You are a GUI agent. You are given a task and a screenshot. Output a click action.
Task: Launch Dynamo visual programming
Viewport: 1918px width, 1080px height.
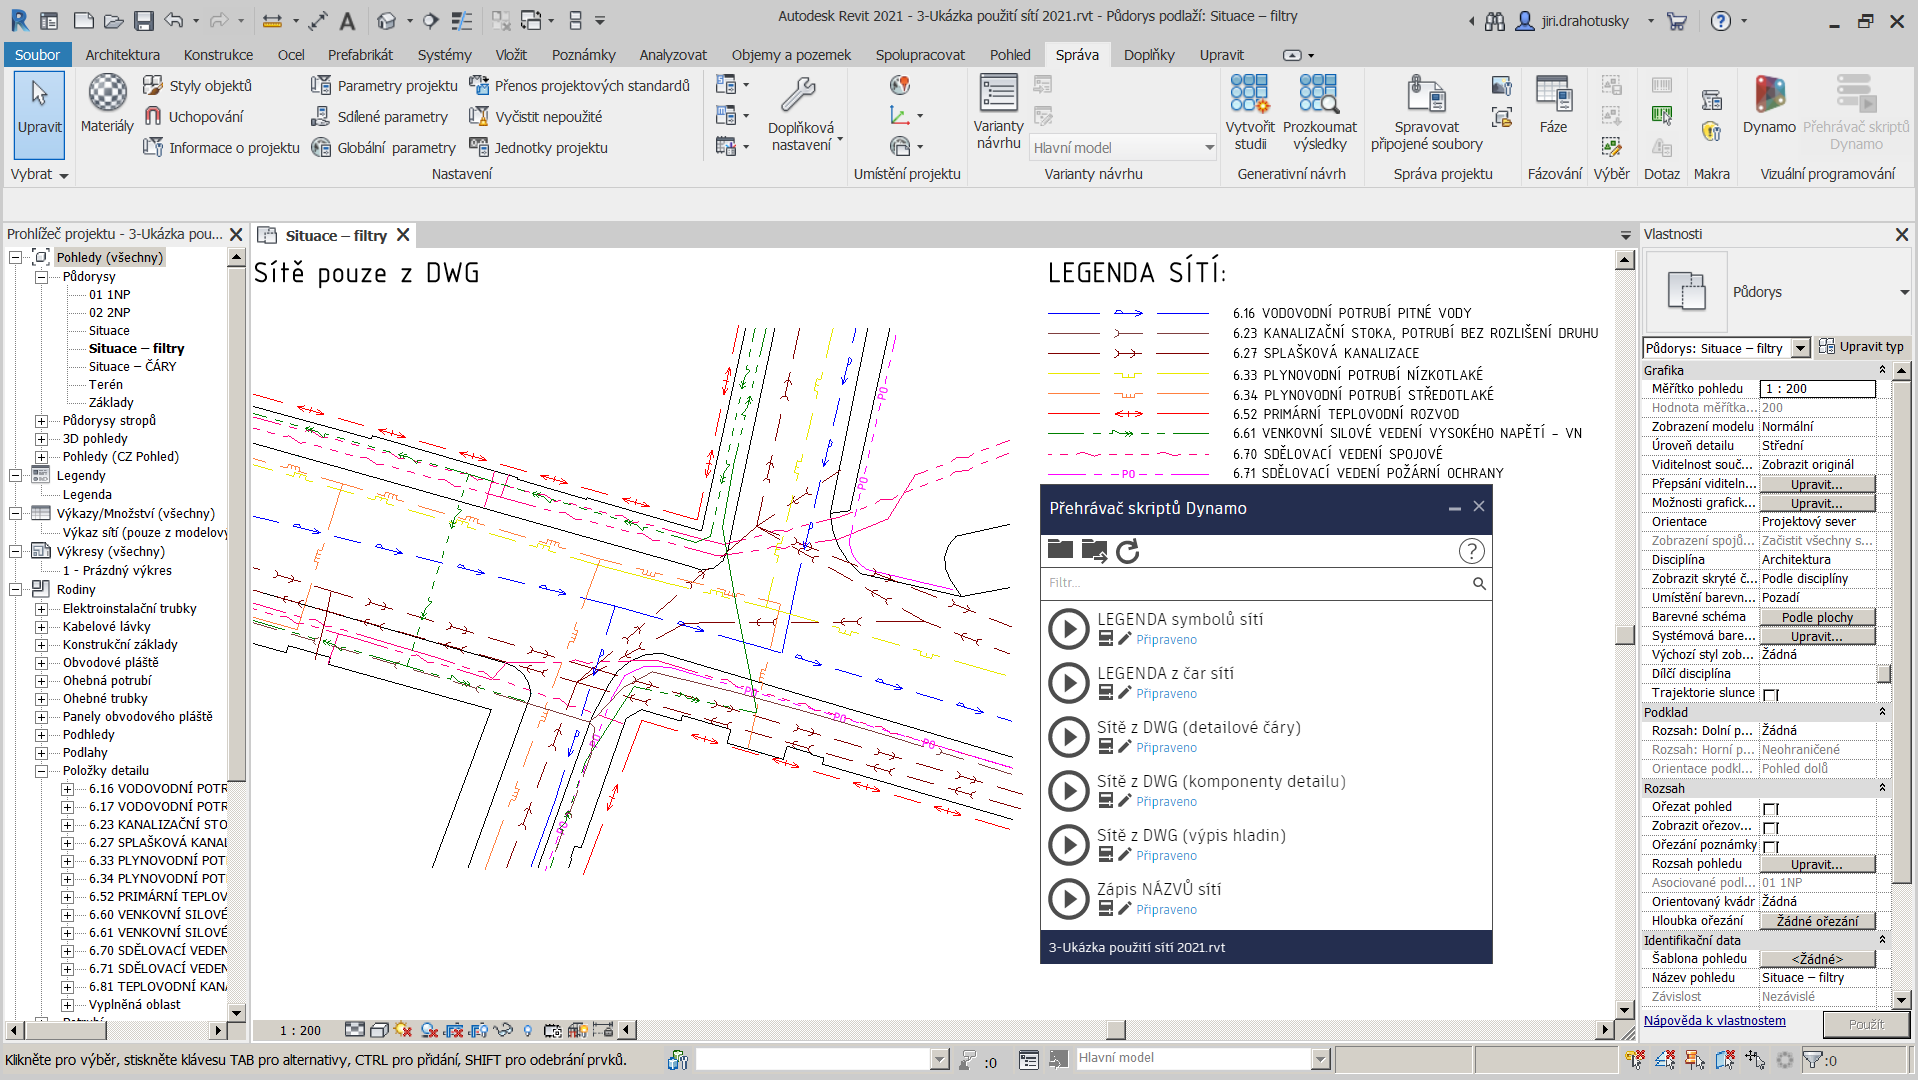(1769, 104)
